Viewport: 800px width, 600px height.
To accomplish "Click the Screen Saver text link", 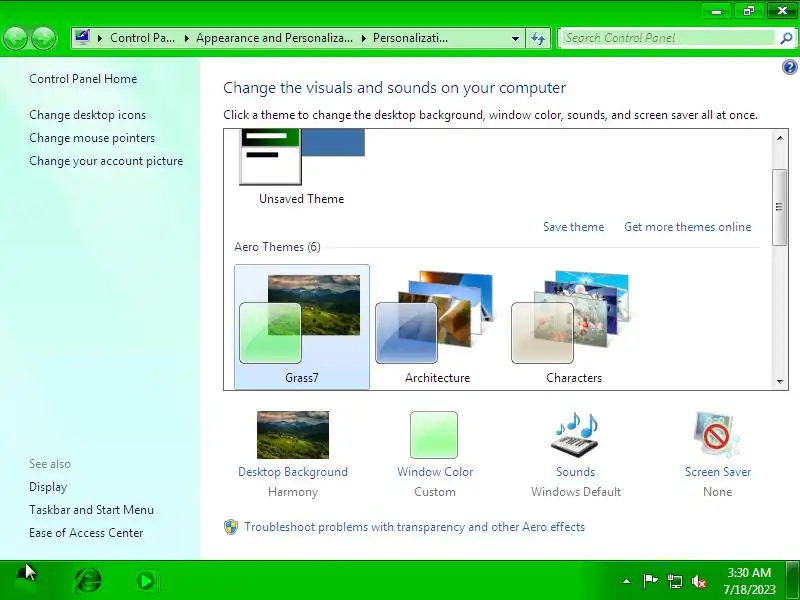I will pos(718,472).
